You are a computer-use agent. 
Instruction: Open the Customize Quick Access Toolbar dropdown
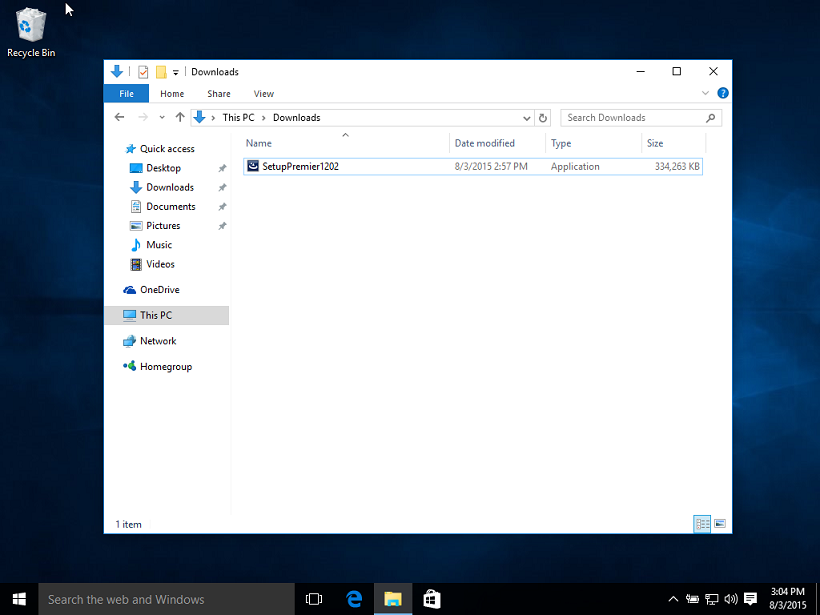(176, 73)
